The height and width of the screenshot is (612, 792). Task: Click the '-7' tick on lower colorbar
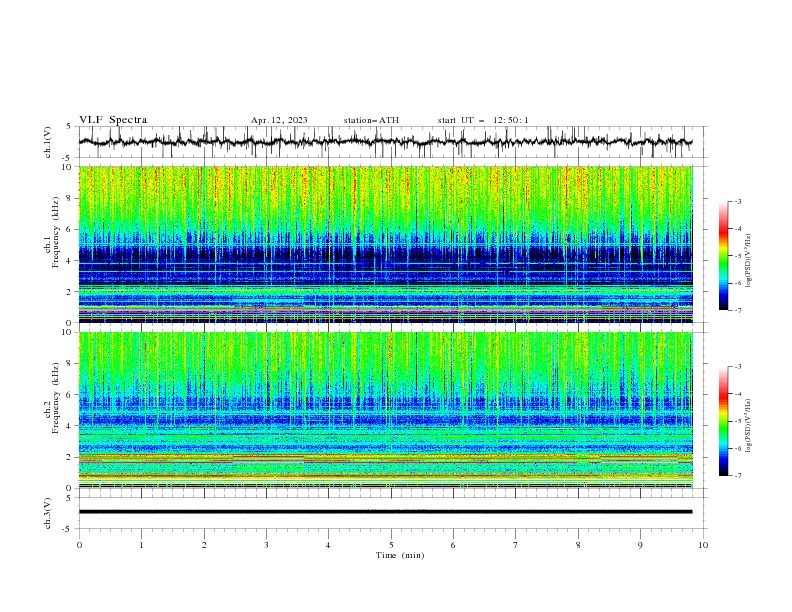point(737,475)
